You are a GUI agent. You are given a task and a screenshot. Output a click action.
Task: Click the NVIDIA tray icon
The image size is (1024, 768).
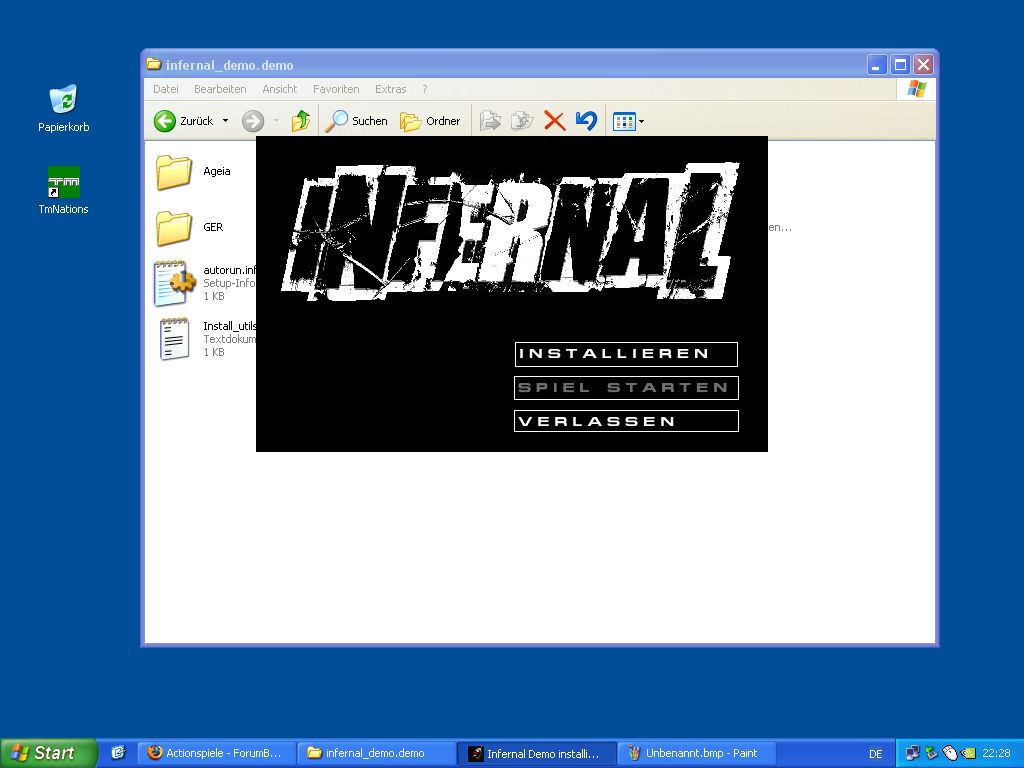point(968,753)
